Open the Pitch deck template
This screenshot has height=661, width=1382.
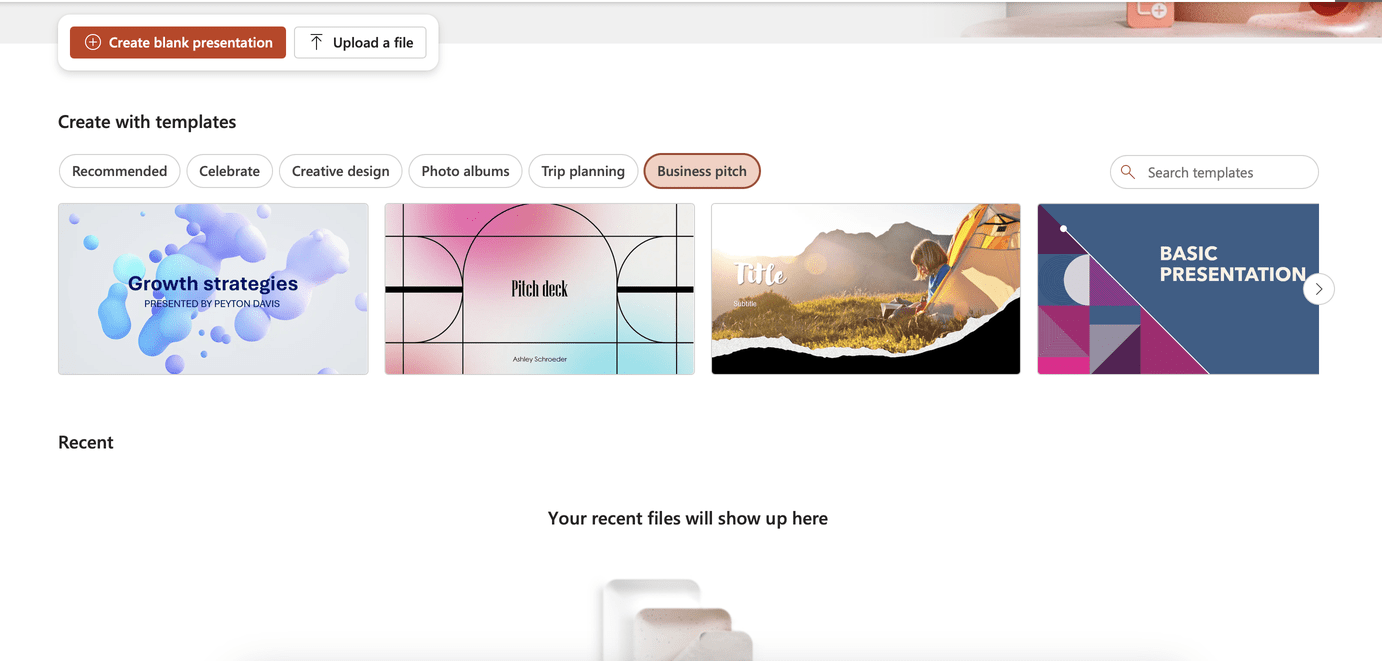(539, 288)
